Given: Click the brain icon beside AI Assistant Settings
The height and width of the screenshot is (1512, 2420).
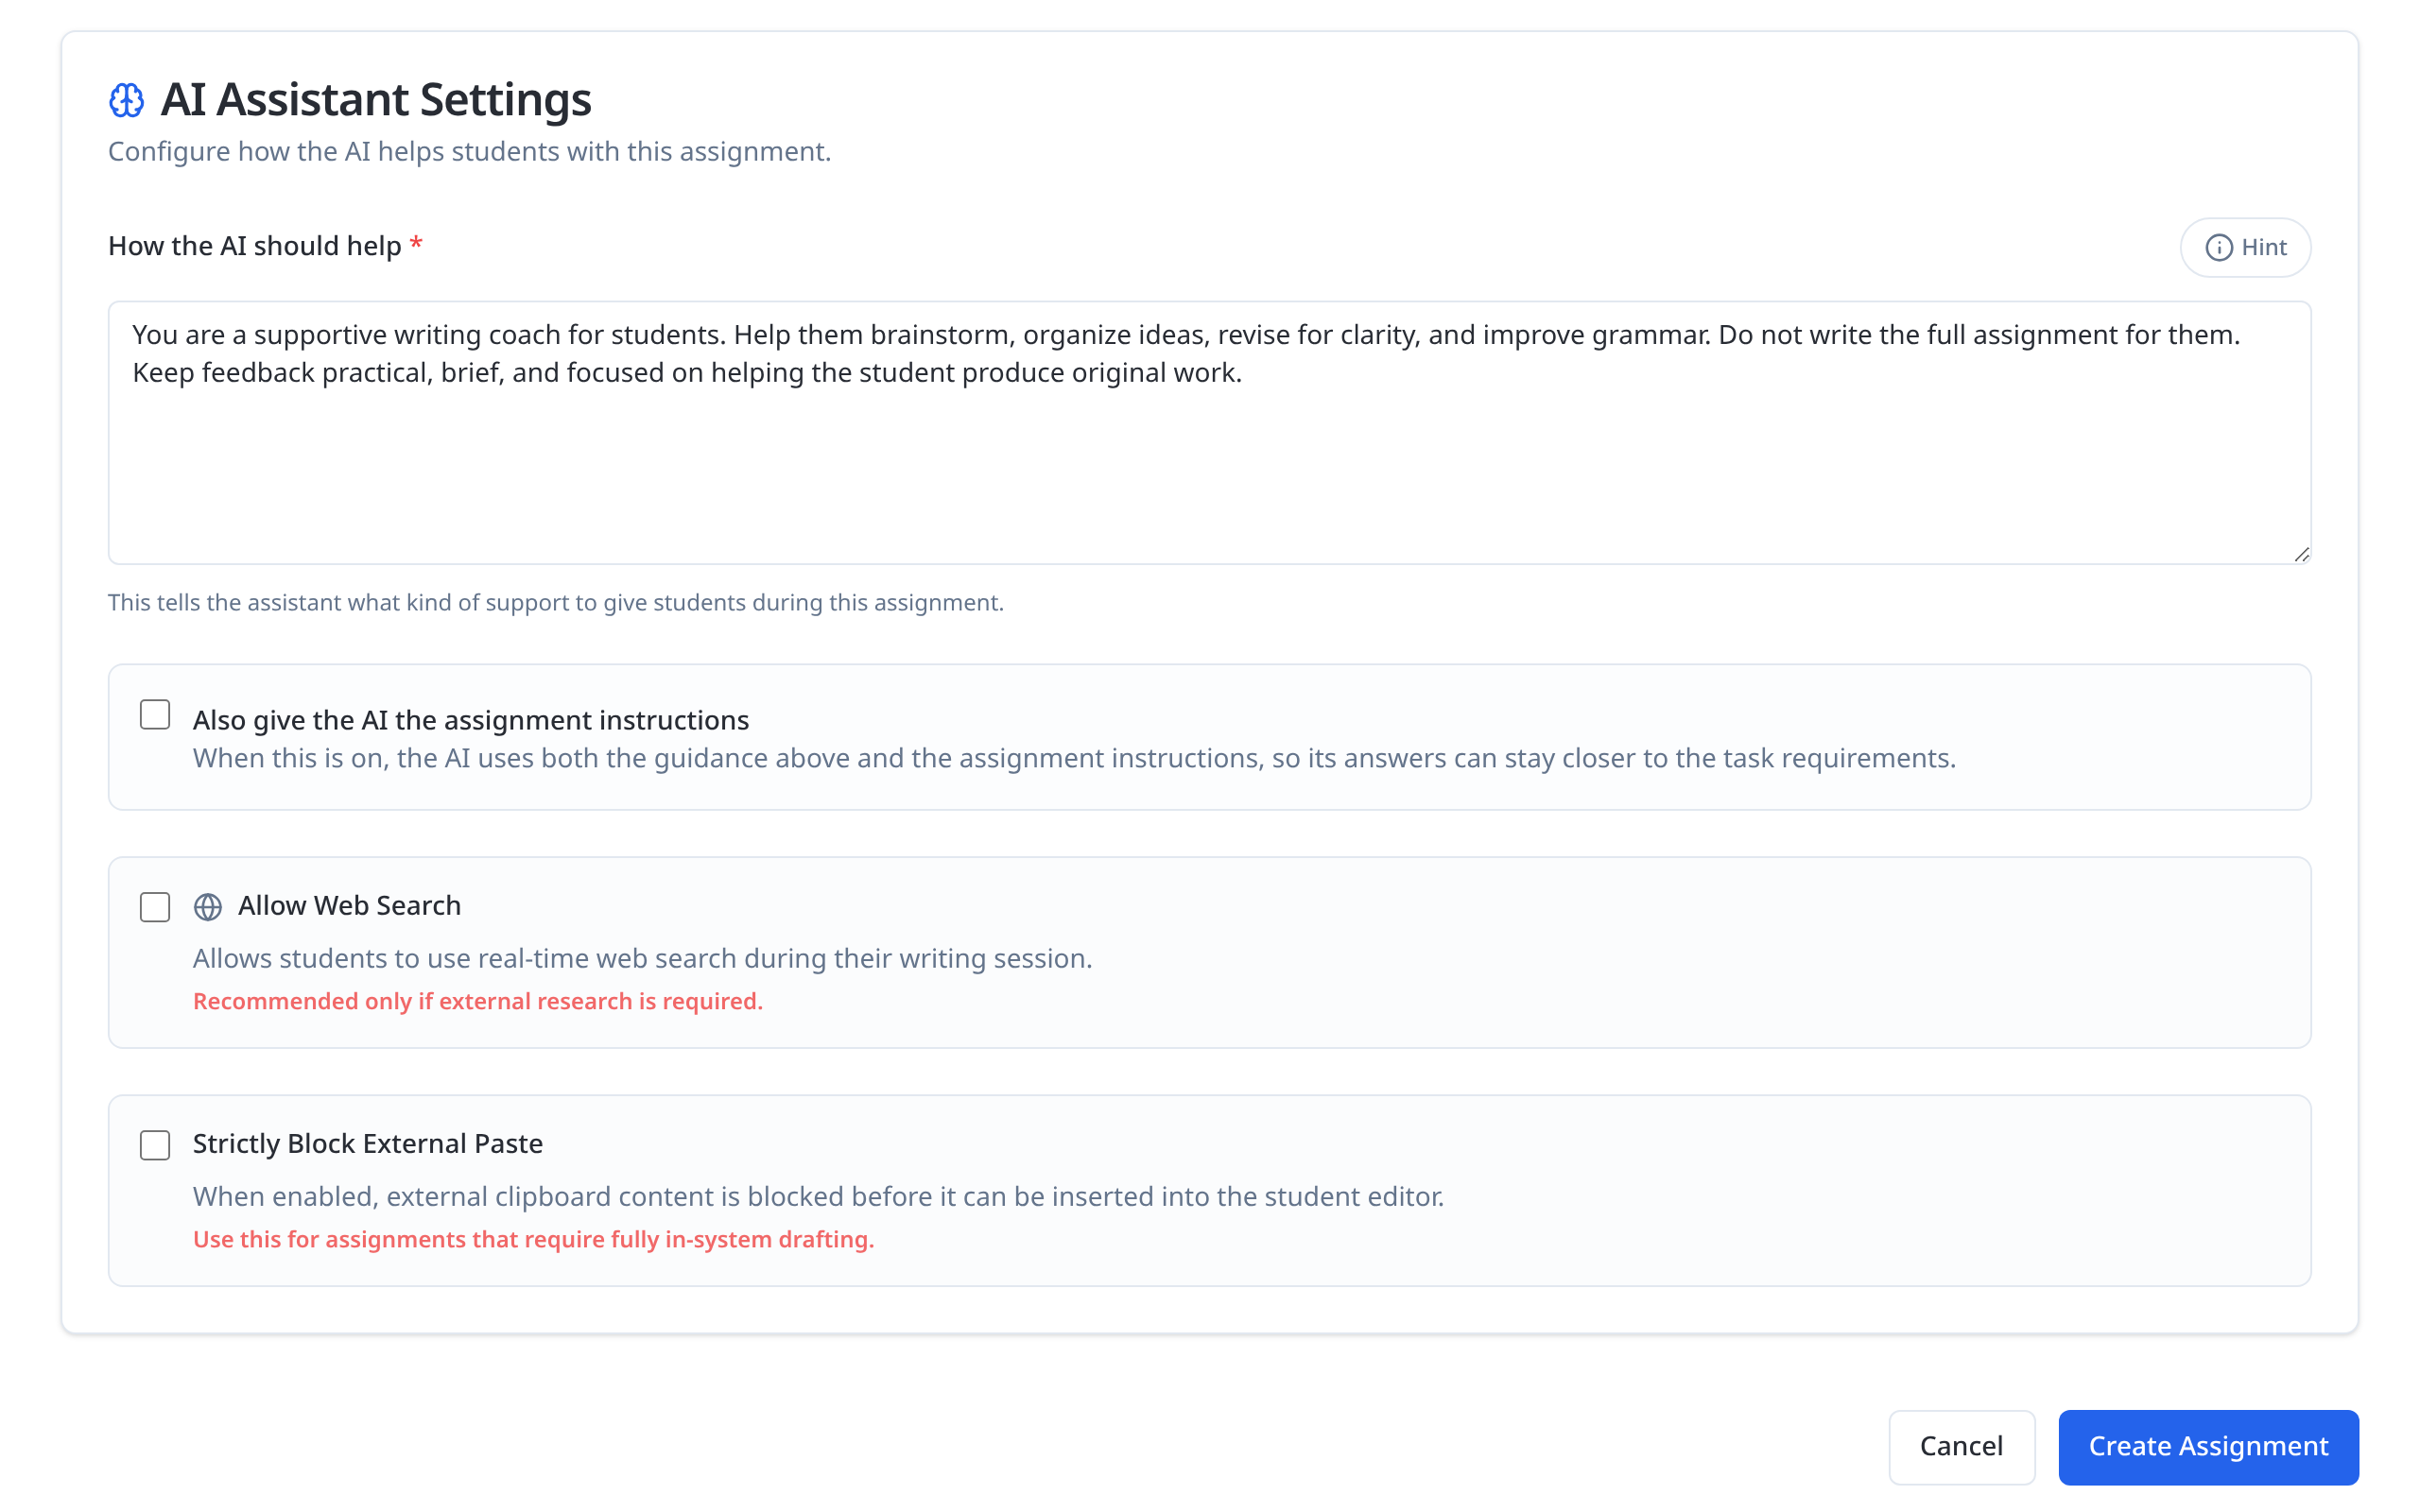Looking at the screenshot, I should [x=126, y=100].
